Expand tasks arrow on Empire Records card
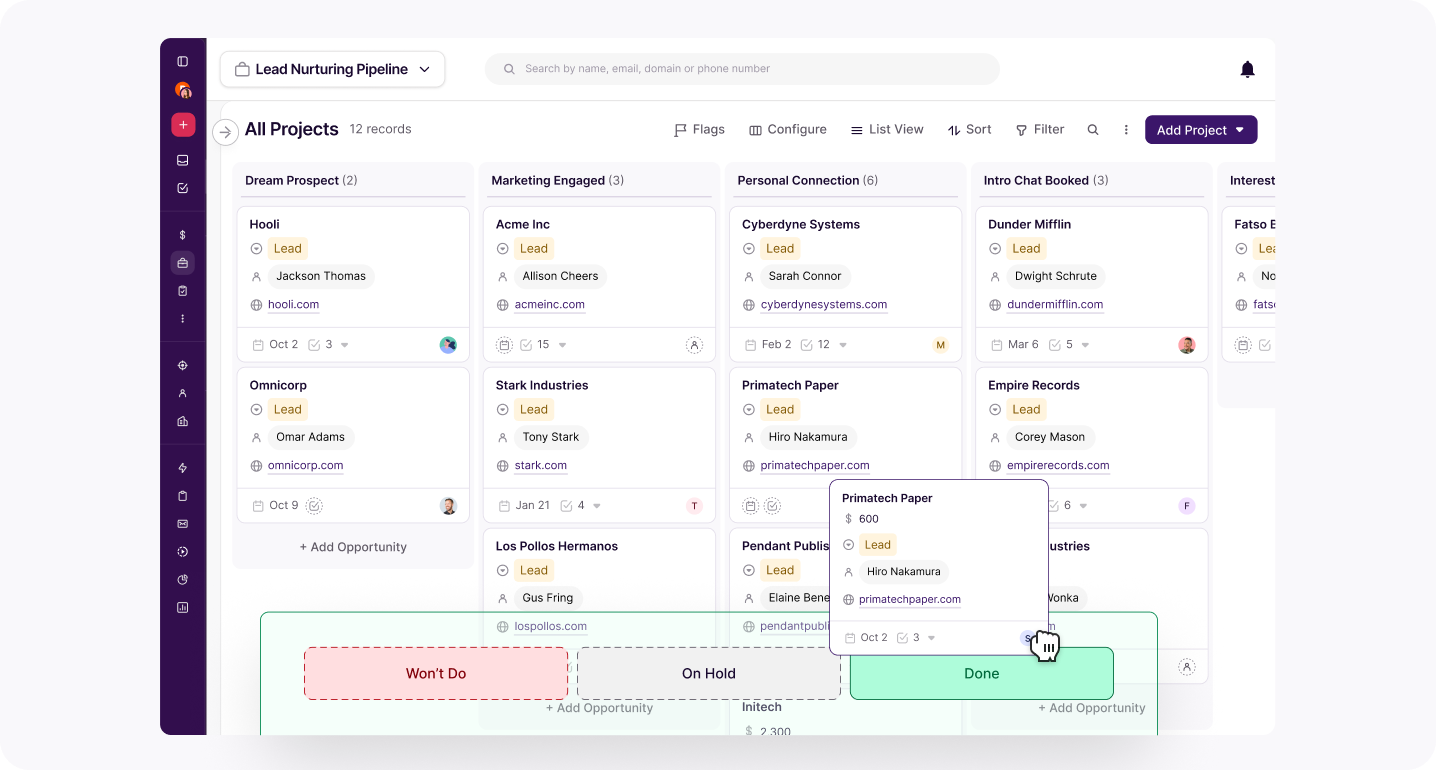1436x770 pixels. pyautogui.click(x=1083, y=506)
